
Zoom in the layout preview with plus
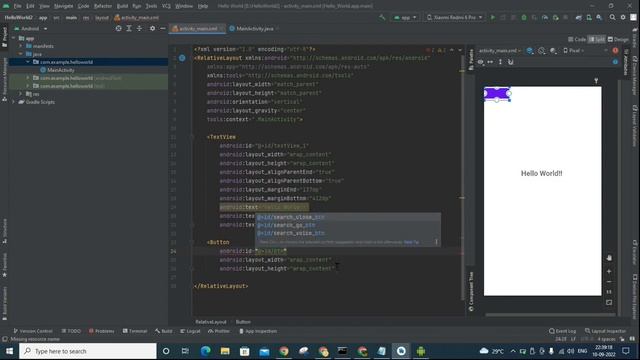click(609, 271)
